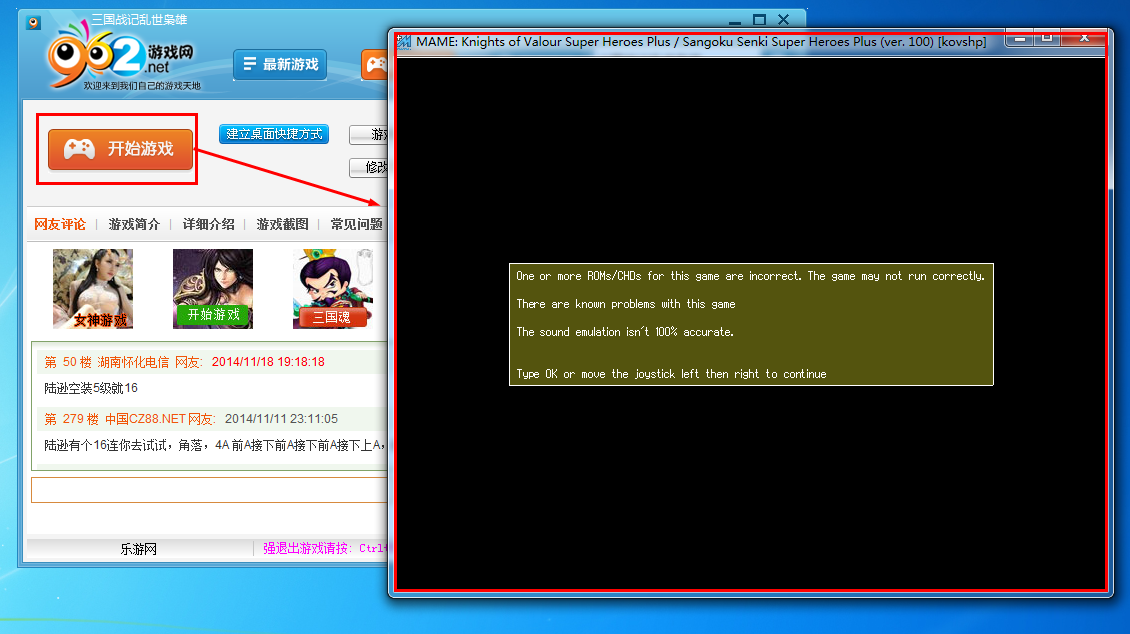Maximize the MAME emulator window
The width and height of the screenshot is (1130, 634).
pyautogui.click(x=1047, y=38)
